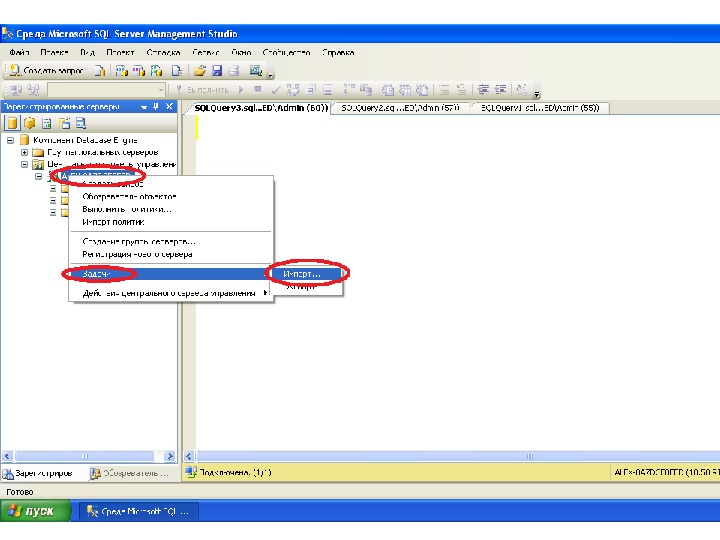
Task: Click the SQL Server Compact query toolbar icon
Action: [177, 71]
